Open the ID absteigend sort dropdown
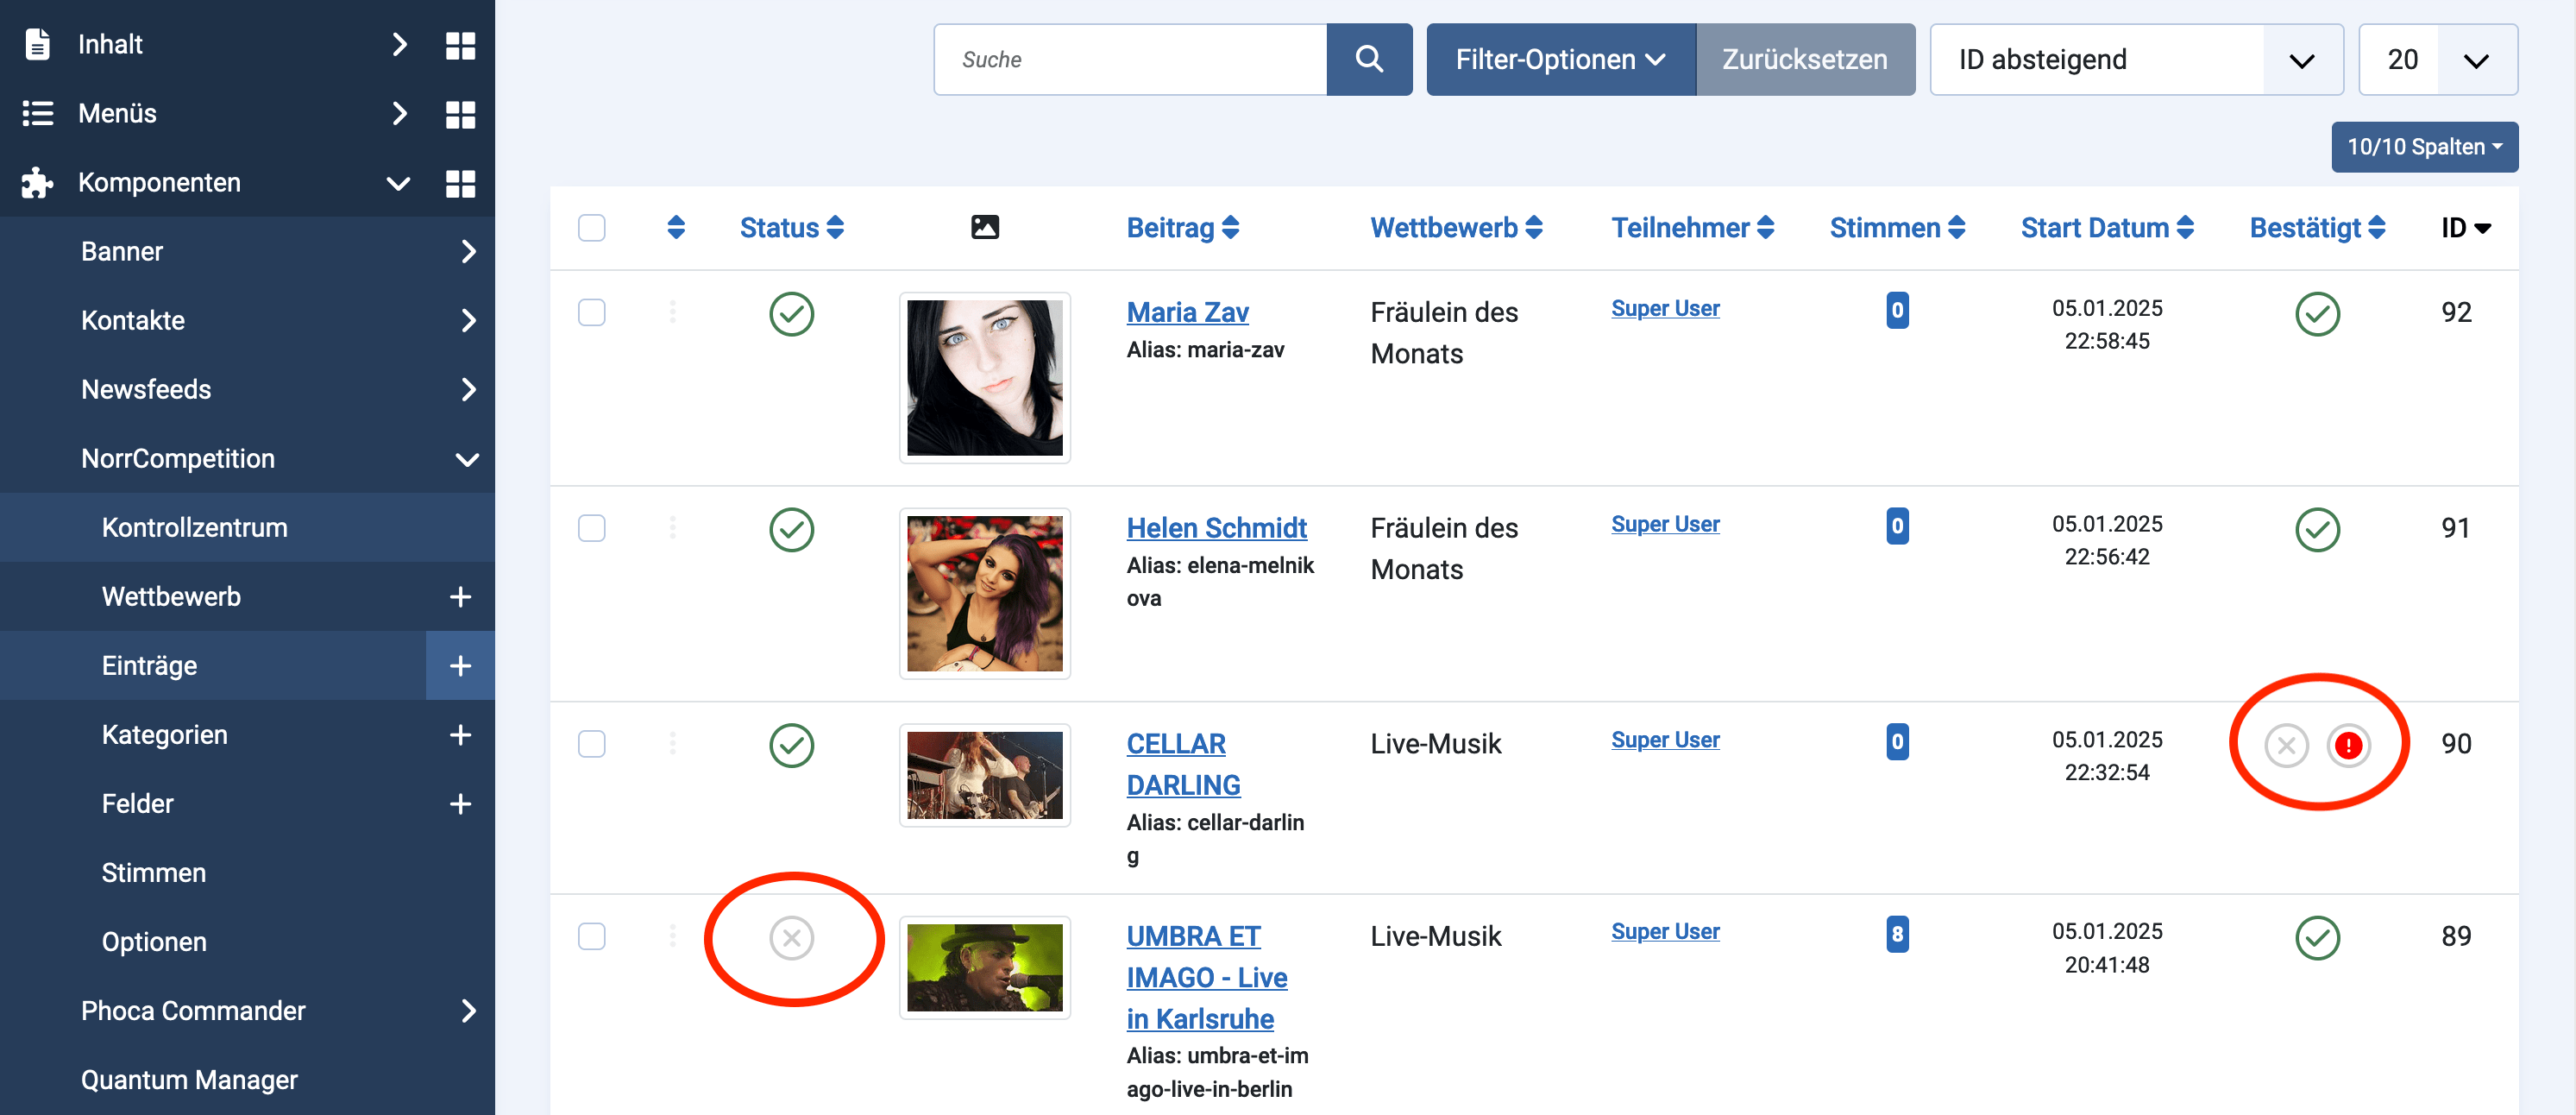Viewport: 2576px width, 1115px height. pyautogui.click(x=2135, y=60)
